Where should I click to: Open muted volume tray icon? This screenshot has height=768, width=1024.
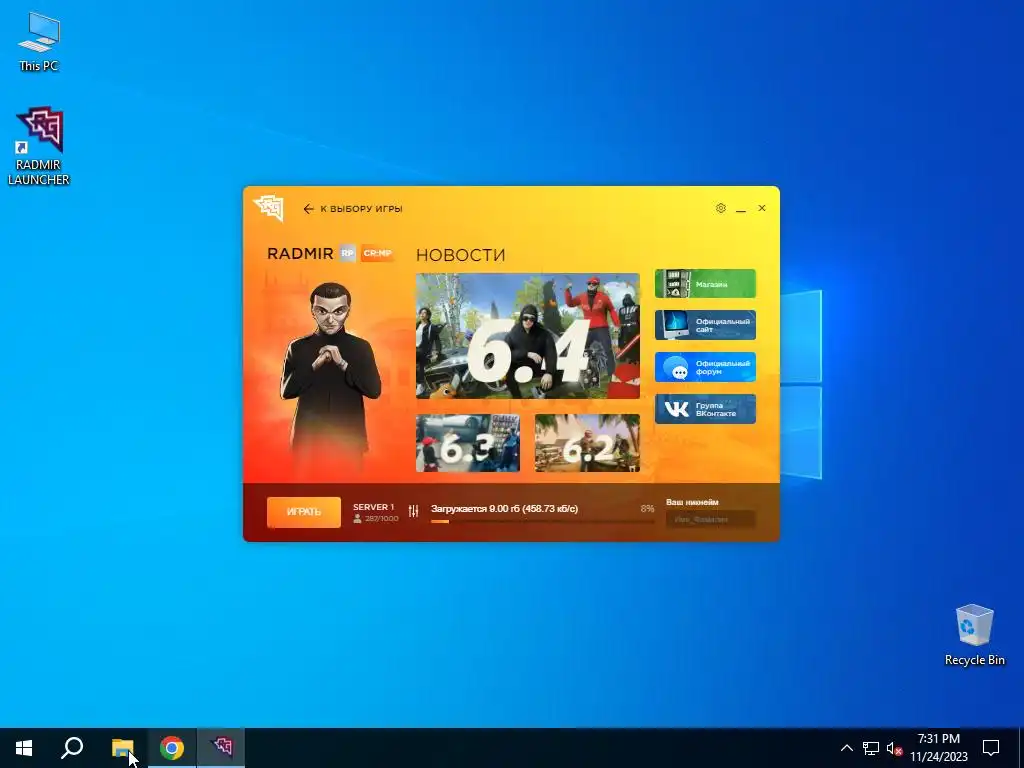pyautogui.click(x=894, y=748)
